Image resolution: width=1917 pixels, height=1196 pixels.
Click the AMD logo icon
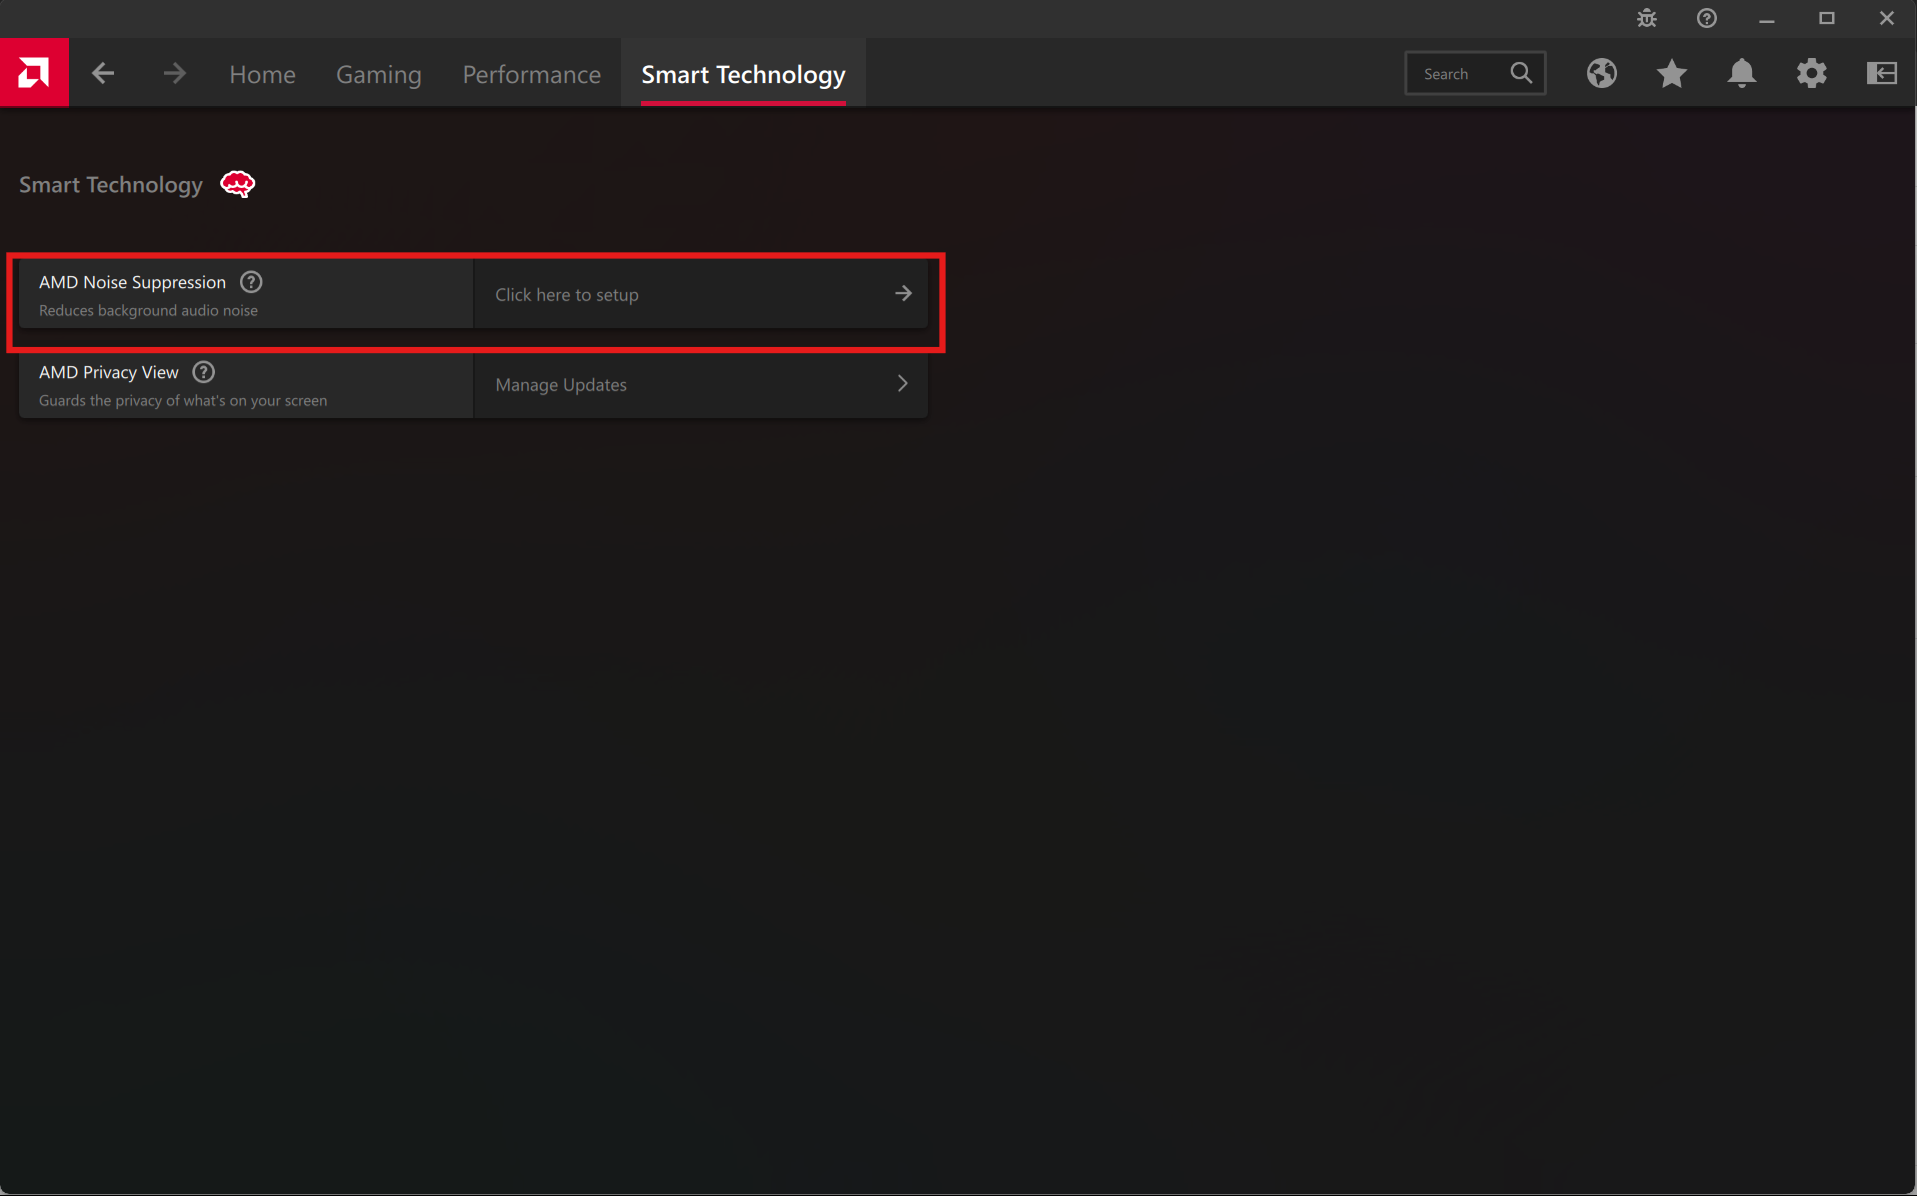click(x=34, y=72)
